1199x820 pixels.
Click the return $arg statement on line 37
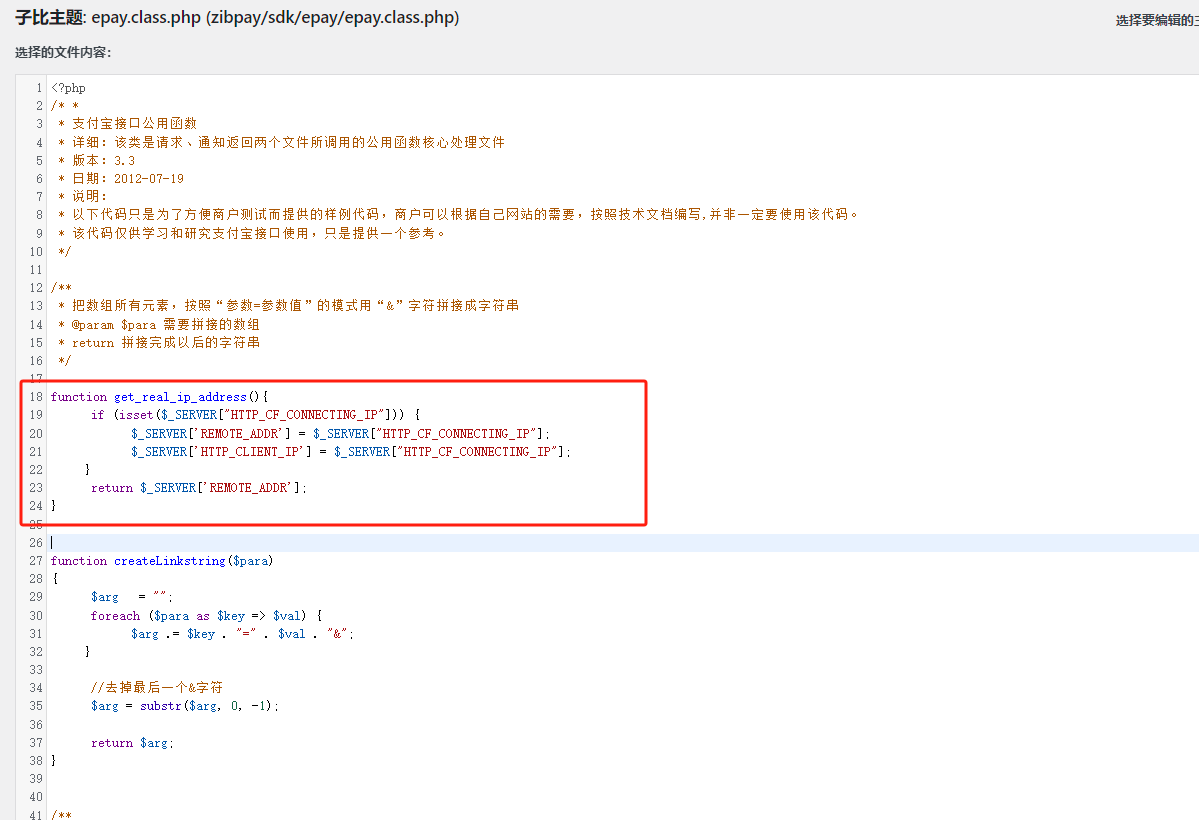pos(132,743)
